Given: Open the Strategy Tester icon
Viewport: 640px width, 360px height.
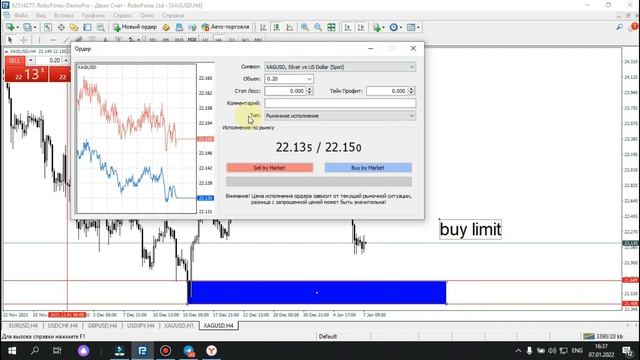Looking at the screenshot, I should point(100,27).
